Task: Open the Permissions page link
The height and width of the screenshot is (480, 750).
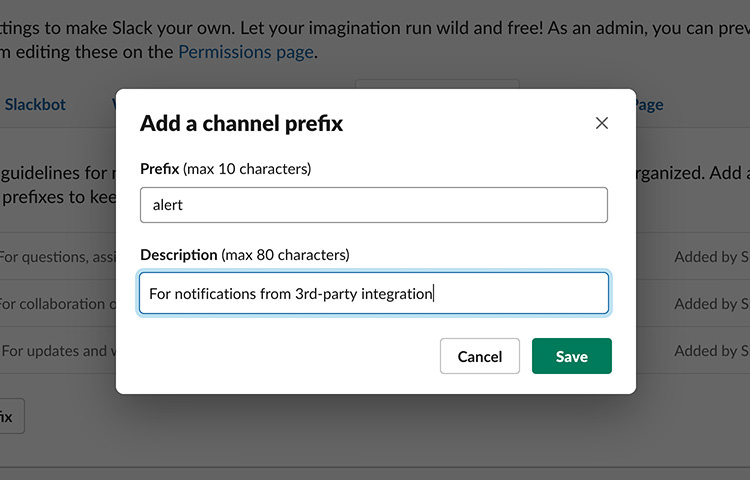Action: pyautogui.click(x=246, y=52)
